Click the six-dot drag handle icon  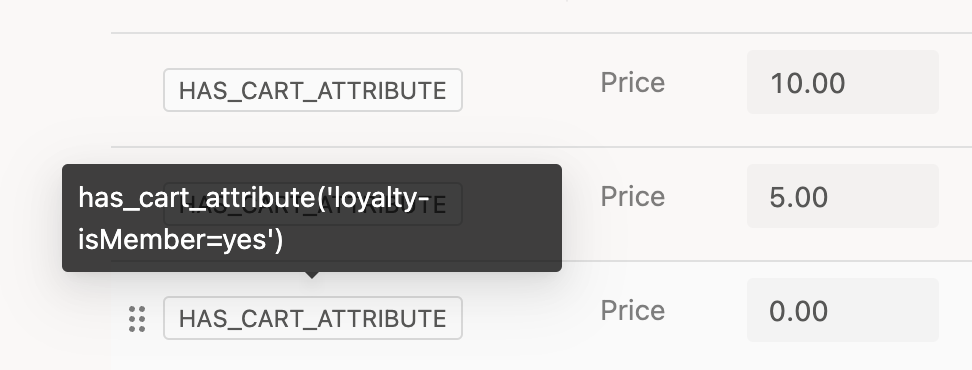(137, 319)
